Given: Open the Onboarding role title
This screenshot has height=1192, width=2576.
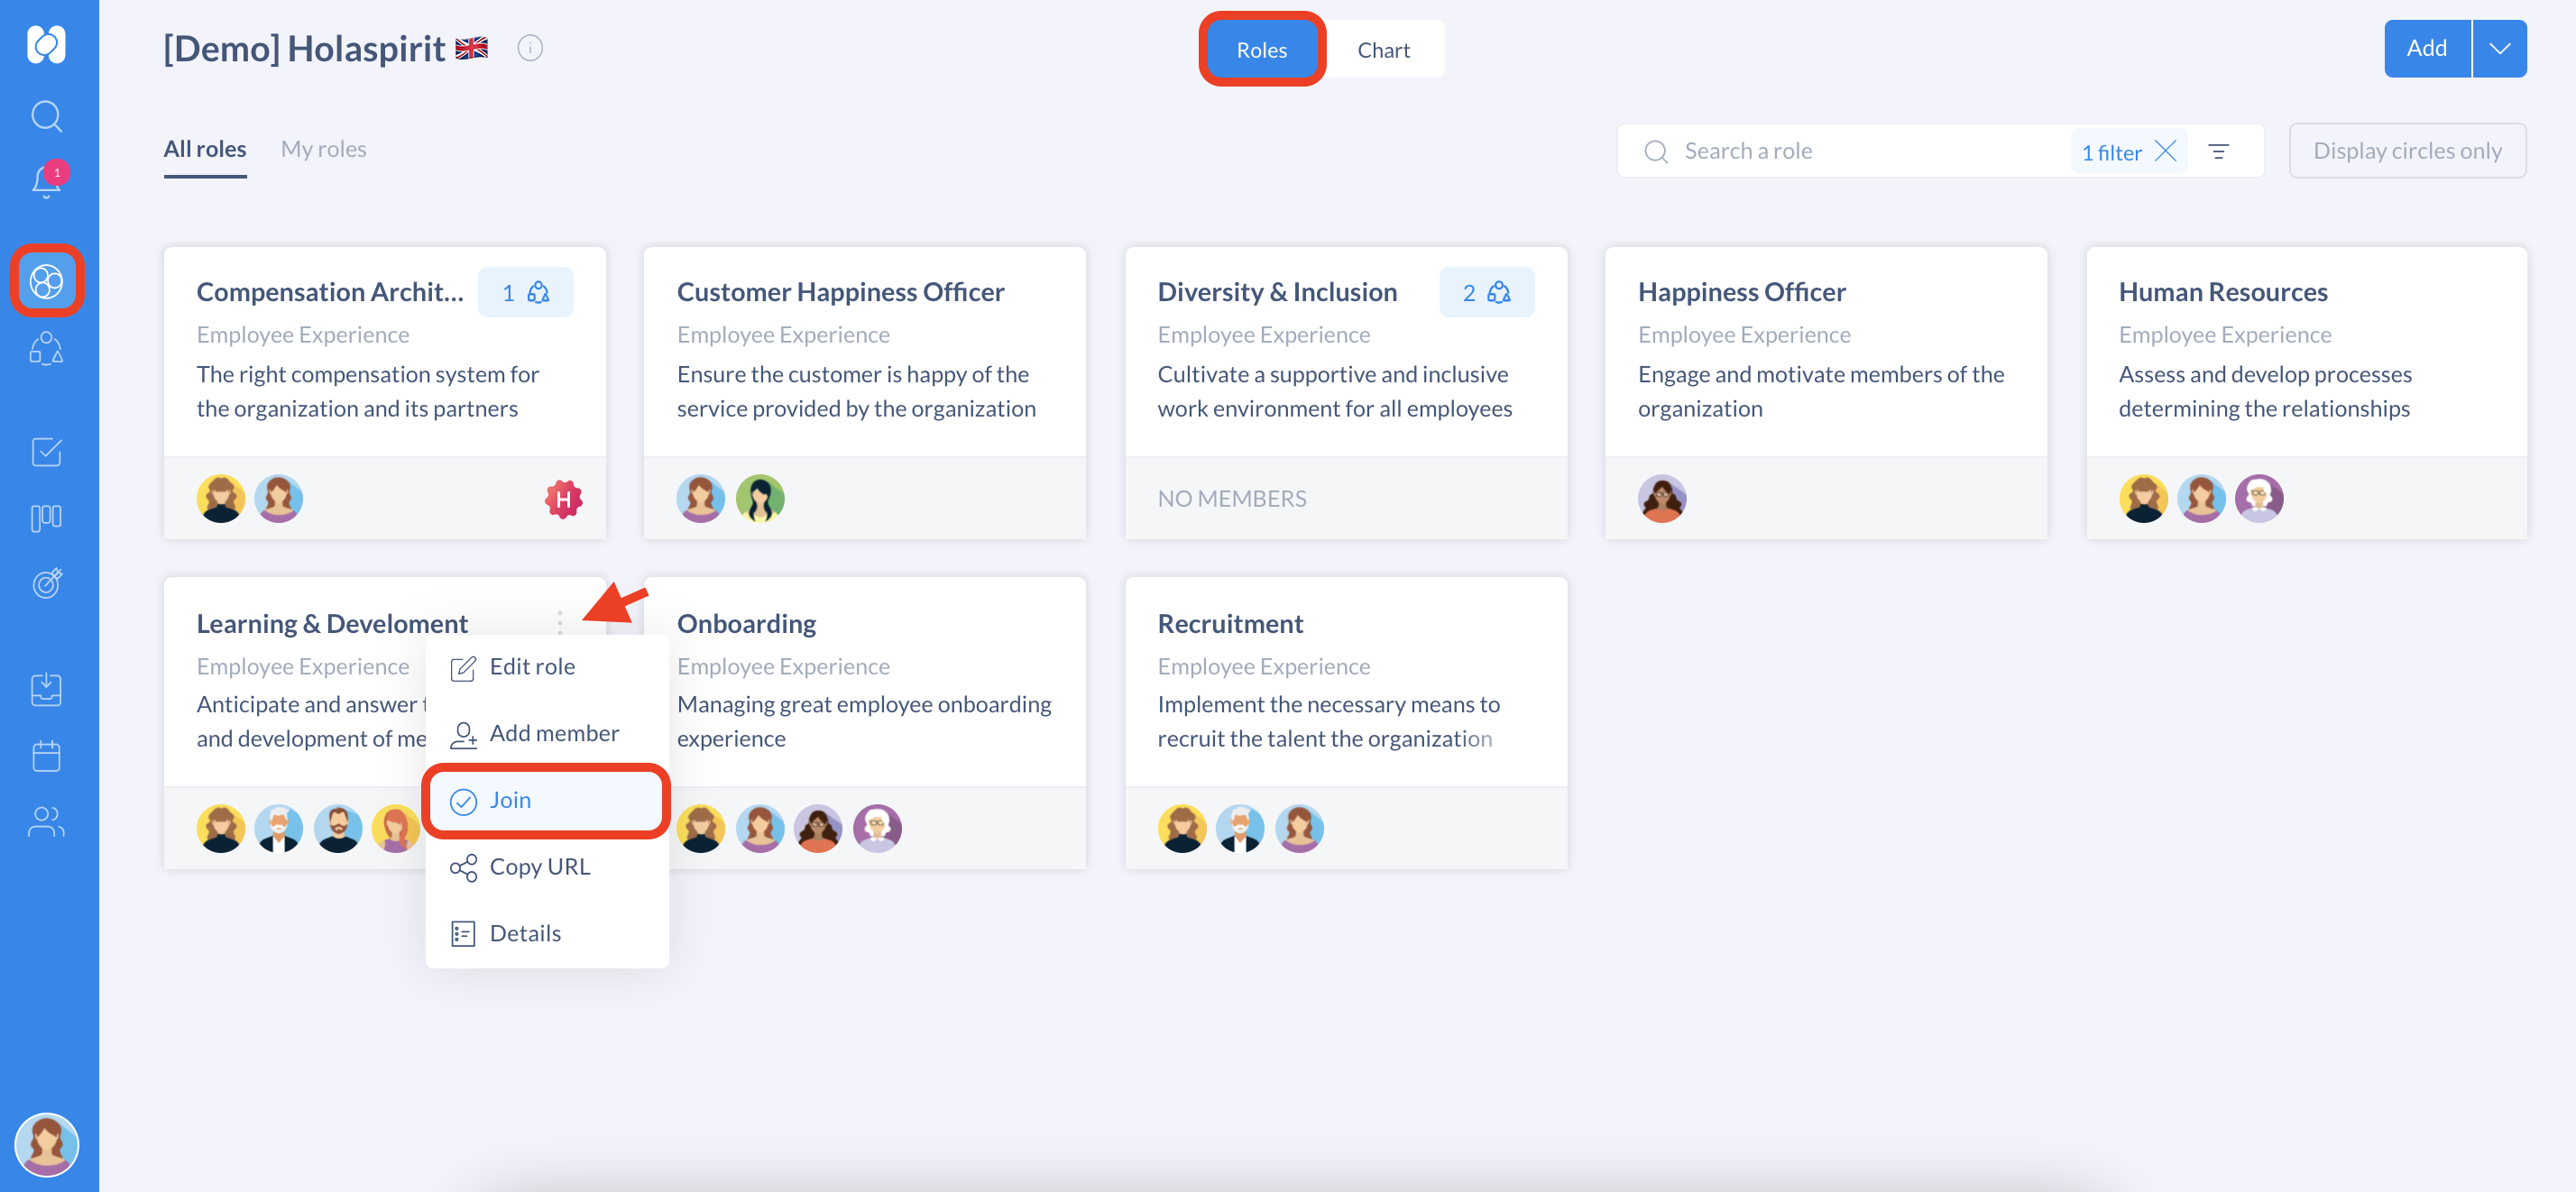Looking at the screenshot, I should coord(746,624).
